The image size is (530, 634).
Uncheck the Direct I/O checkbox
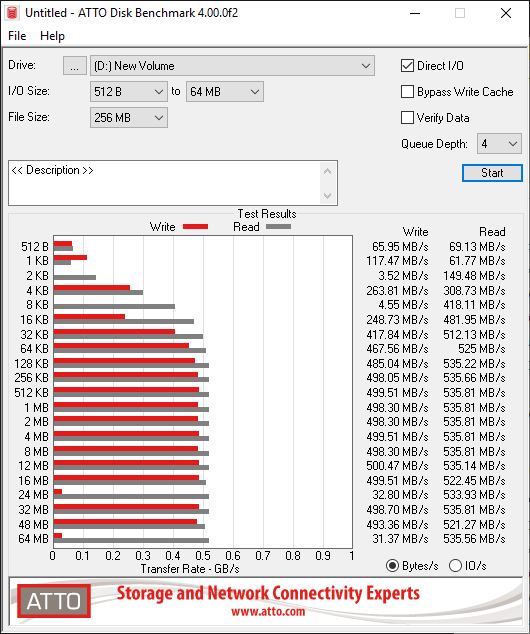407,66
